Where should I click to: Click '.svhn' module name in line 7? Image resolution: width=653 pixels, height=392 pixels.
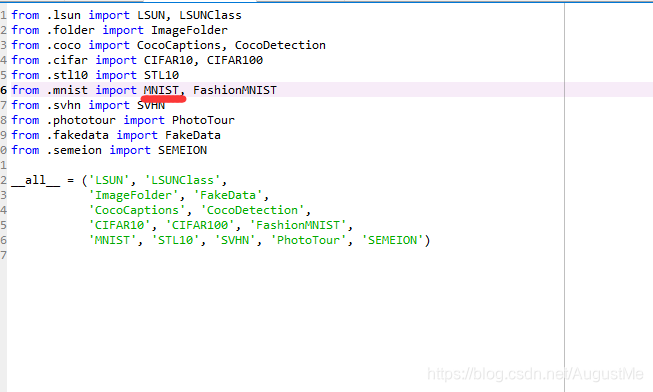coord(64,105)
